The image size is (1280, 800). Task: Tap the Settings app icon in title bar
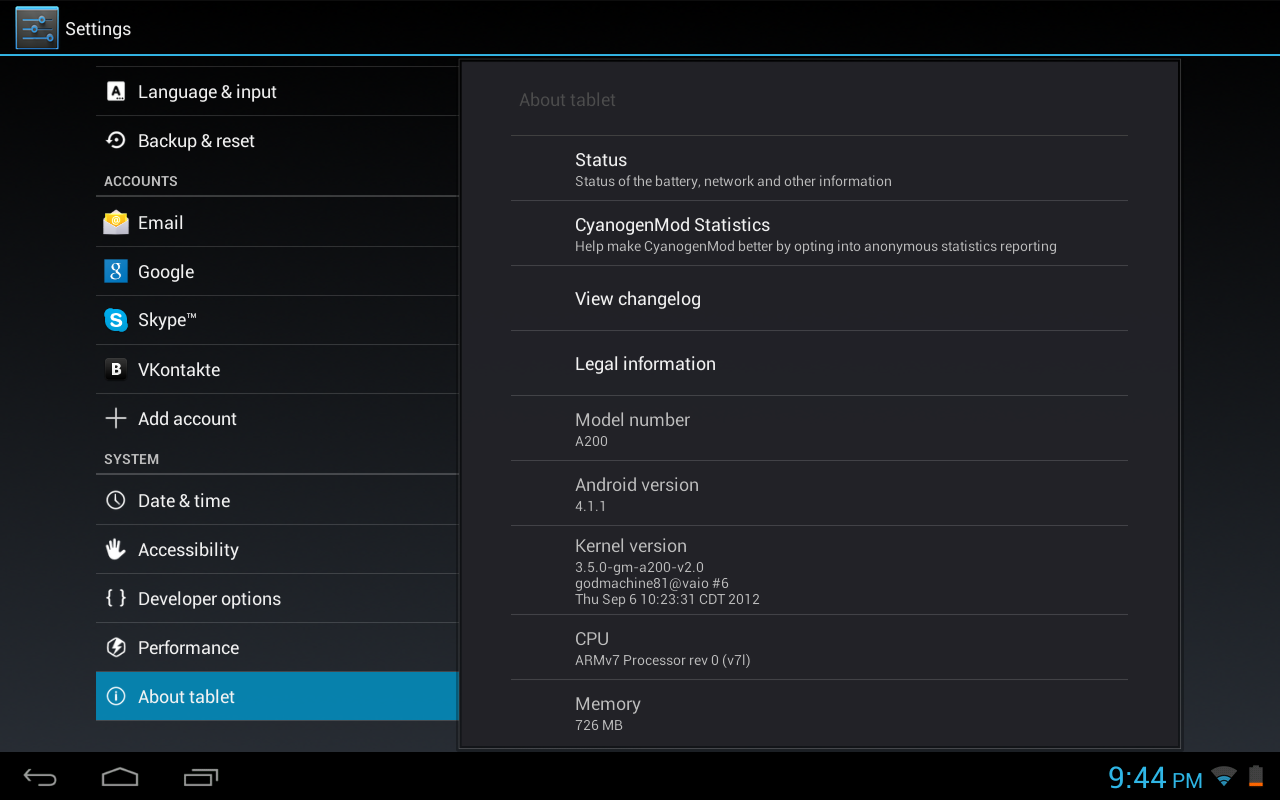click(37, 28)
